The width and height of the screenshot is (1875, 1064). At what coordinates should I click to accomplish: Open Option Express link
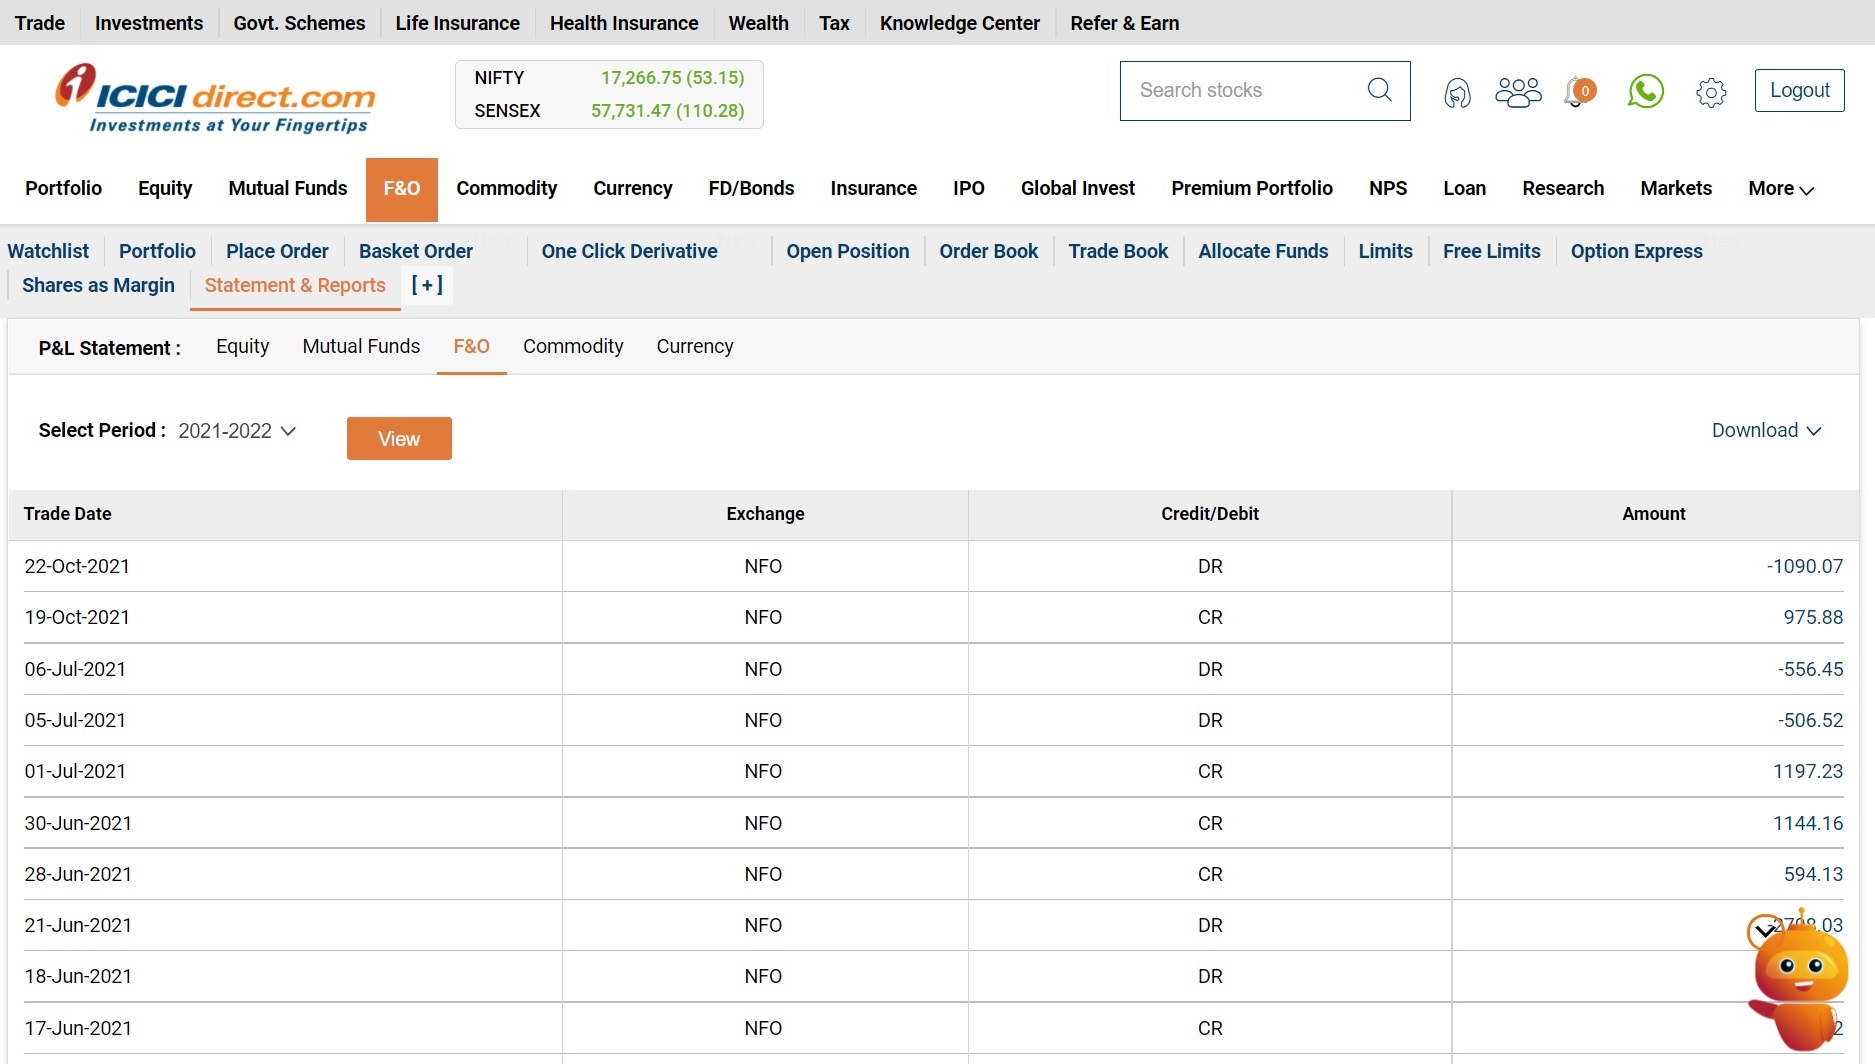[1636, 251]
